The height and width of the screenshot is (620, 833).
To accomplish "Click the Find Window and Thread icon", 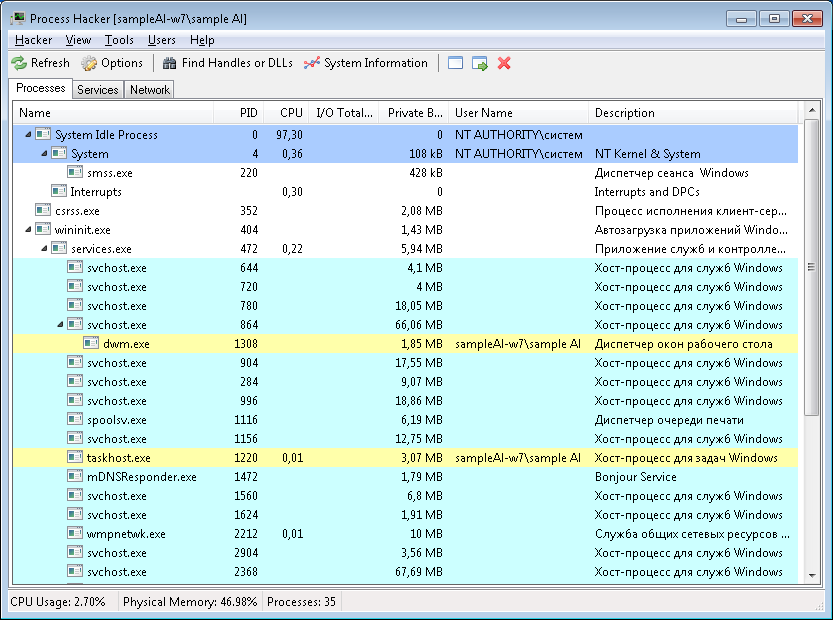I will [x=480, y=63].
